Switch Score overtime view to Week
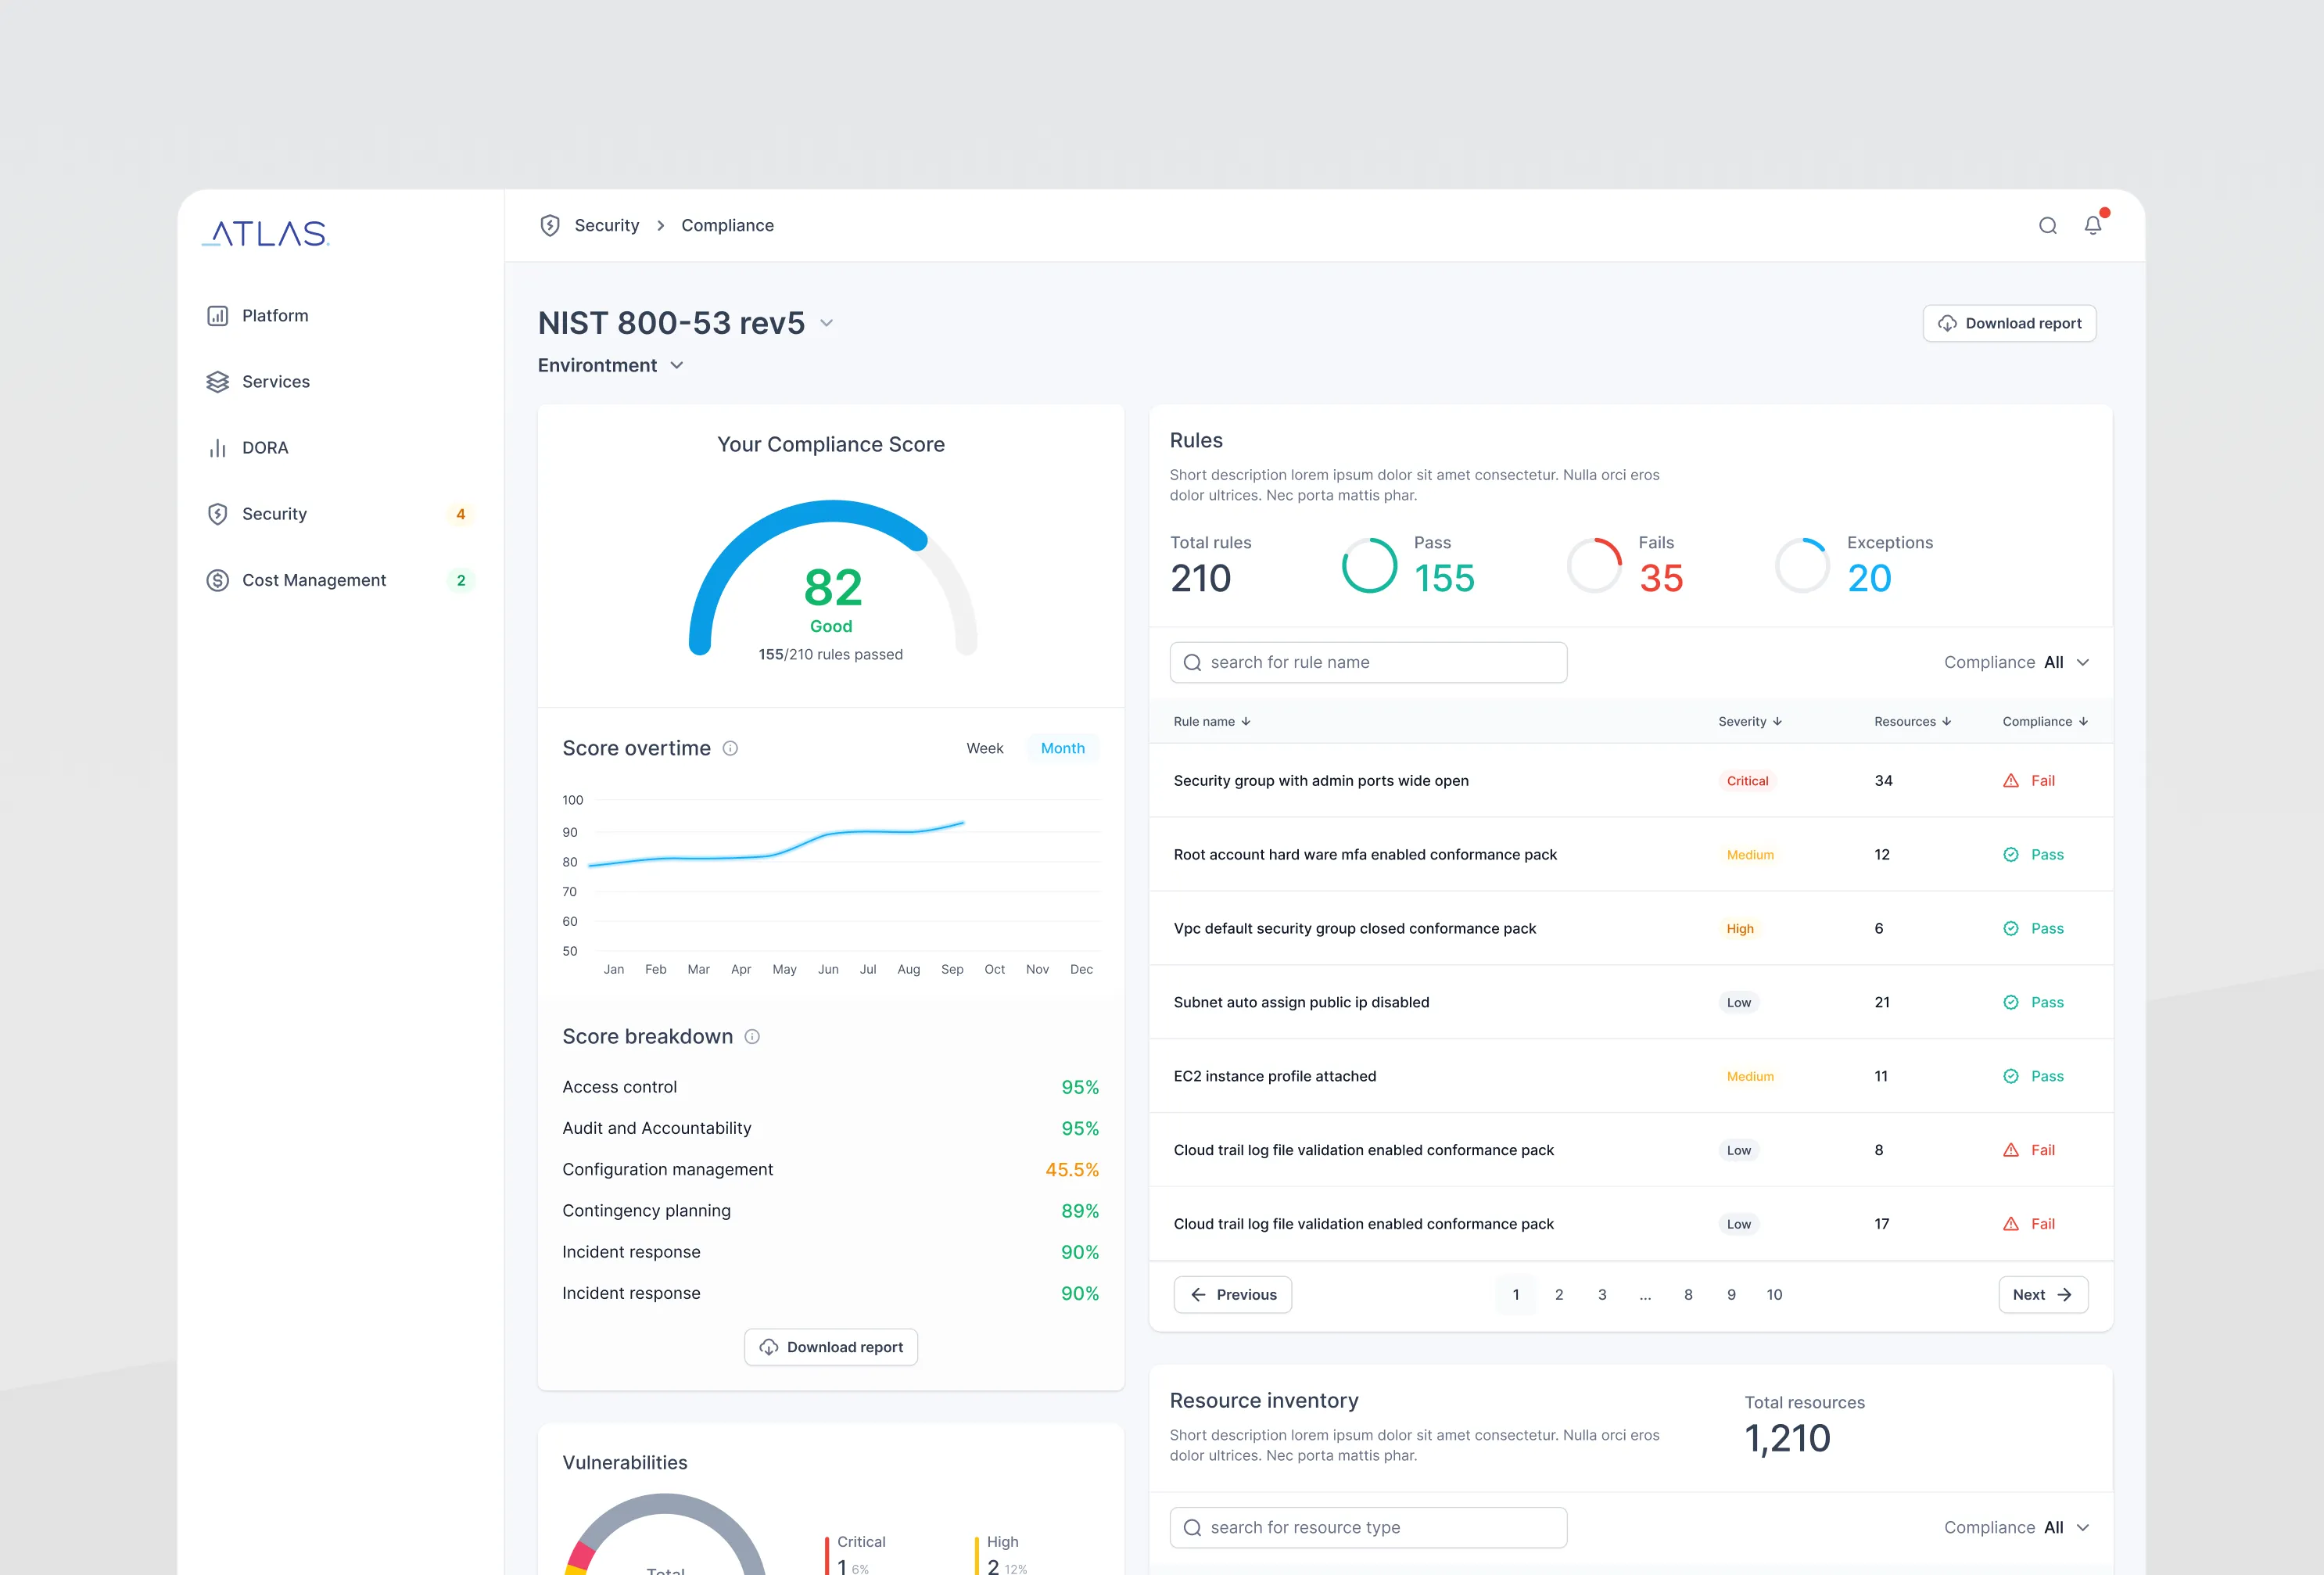2324x1575 pixels. [x=984, y=748]
